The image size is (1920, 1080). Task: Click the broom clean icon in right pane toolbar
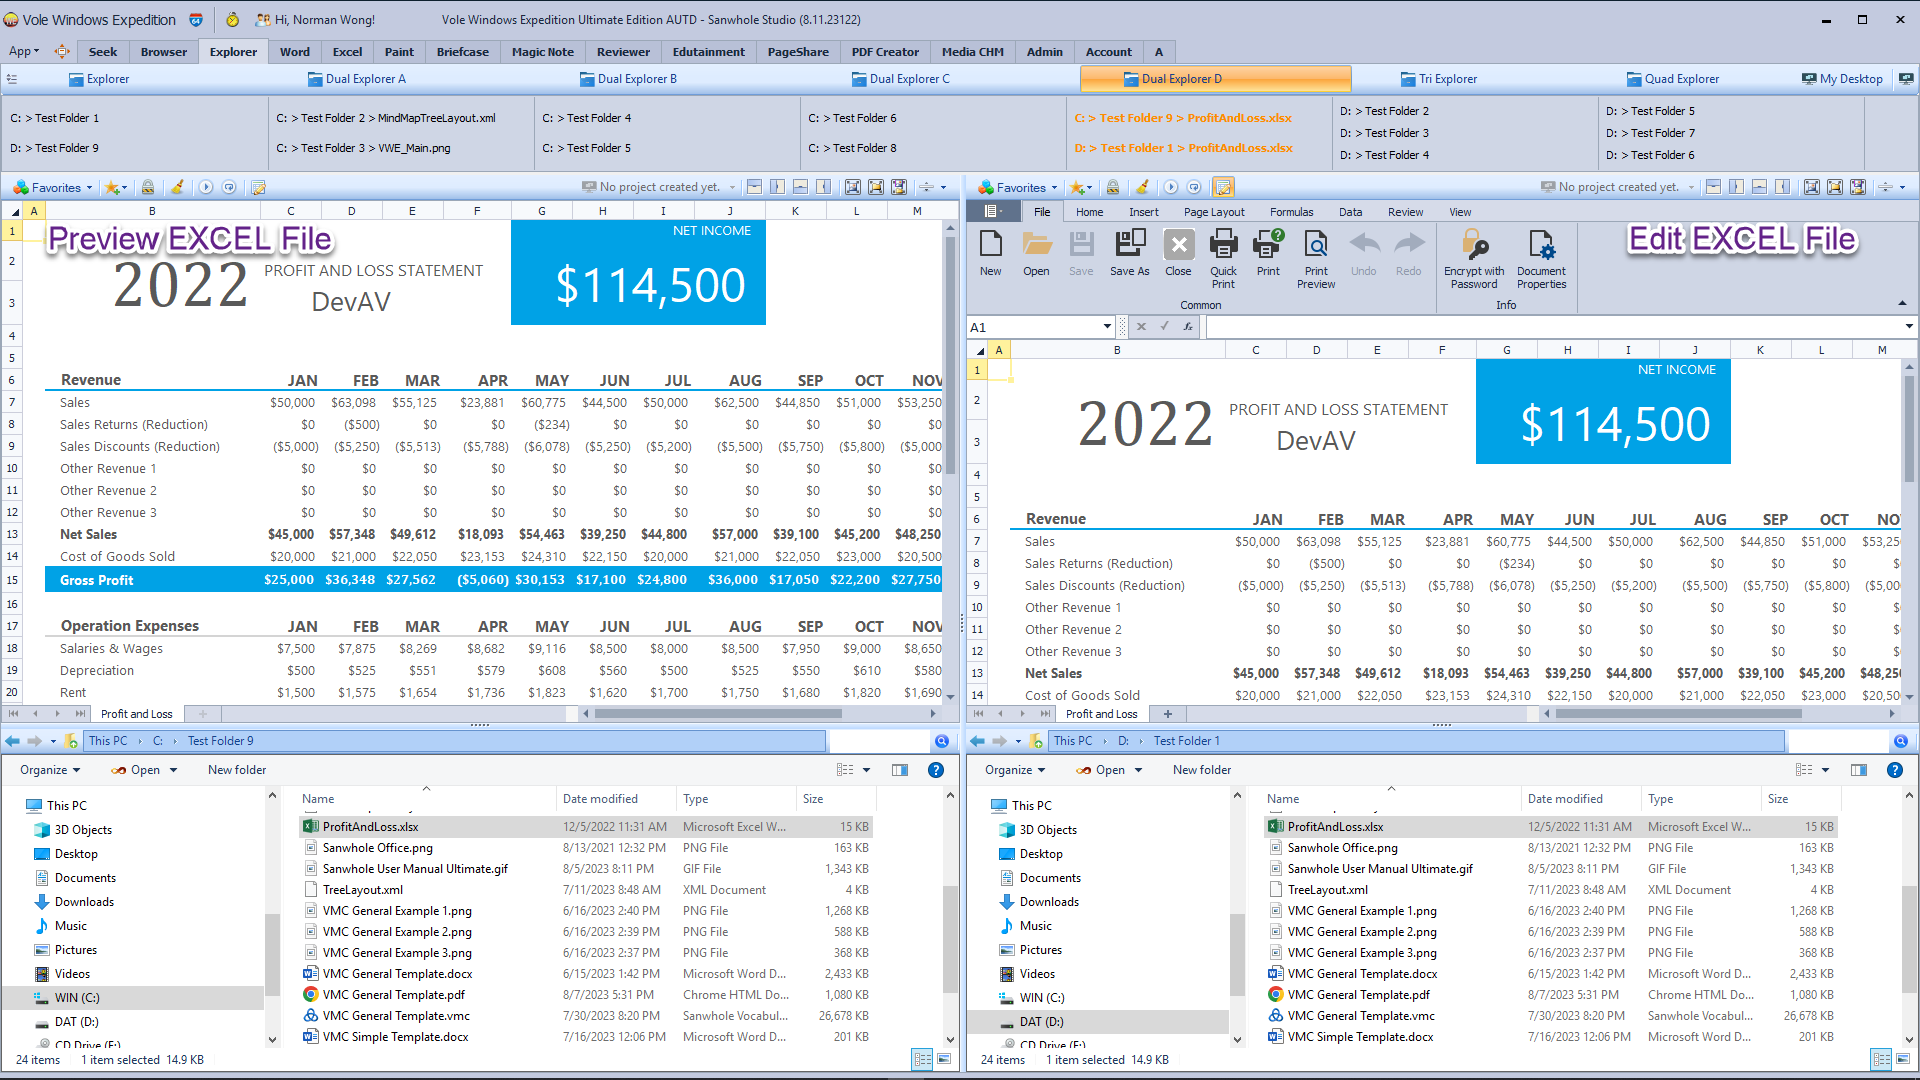pos(1142,187)
